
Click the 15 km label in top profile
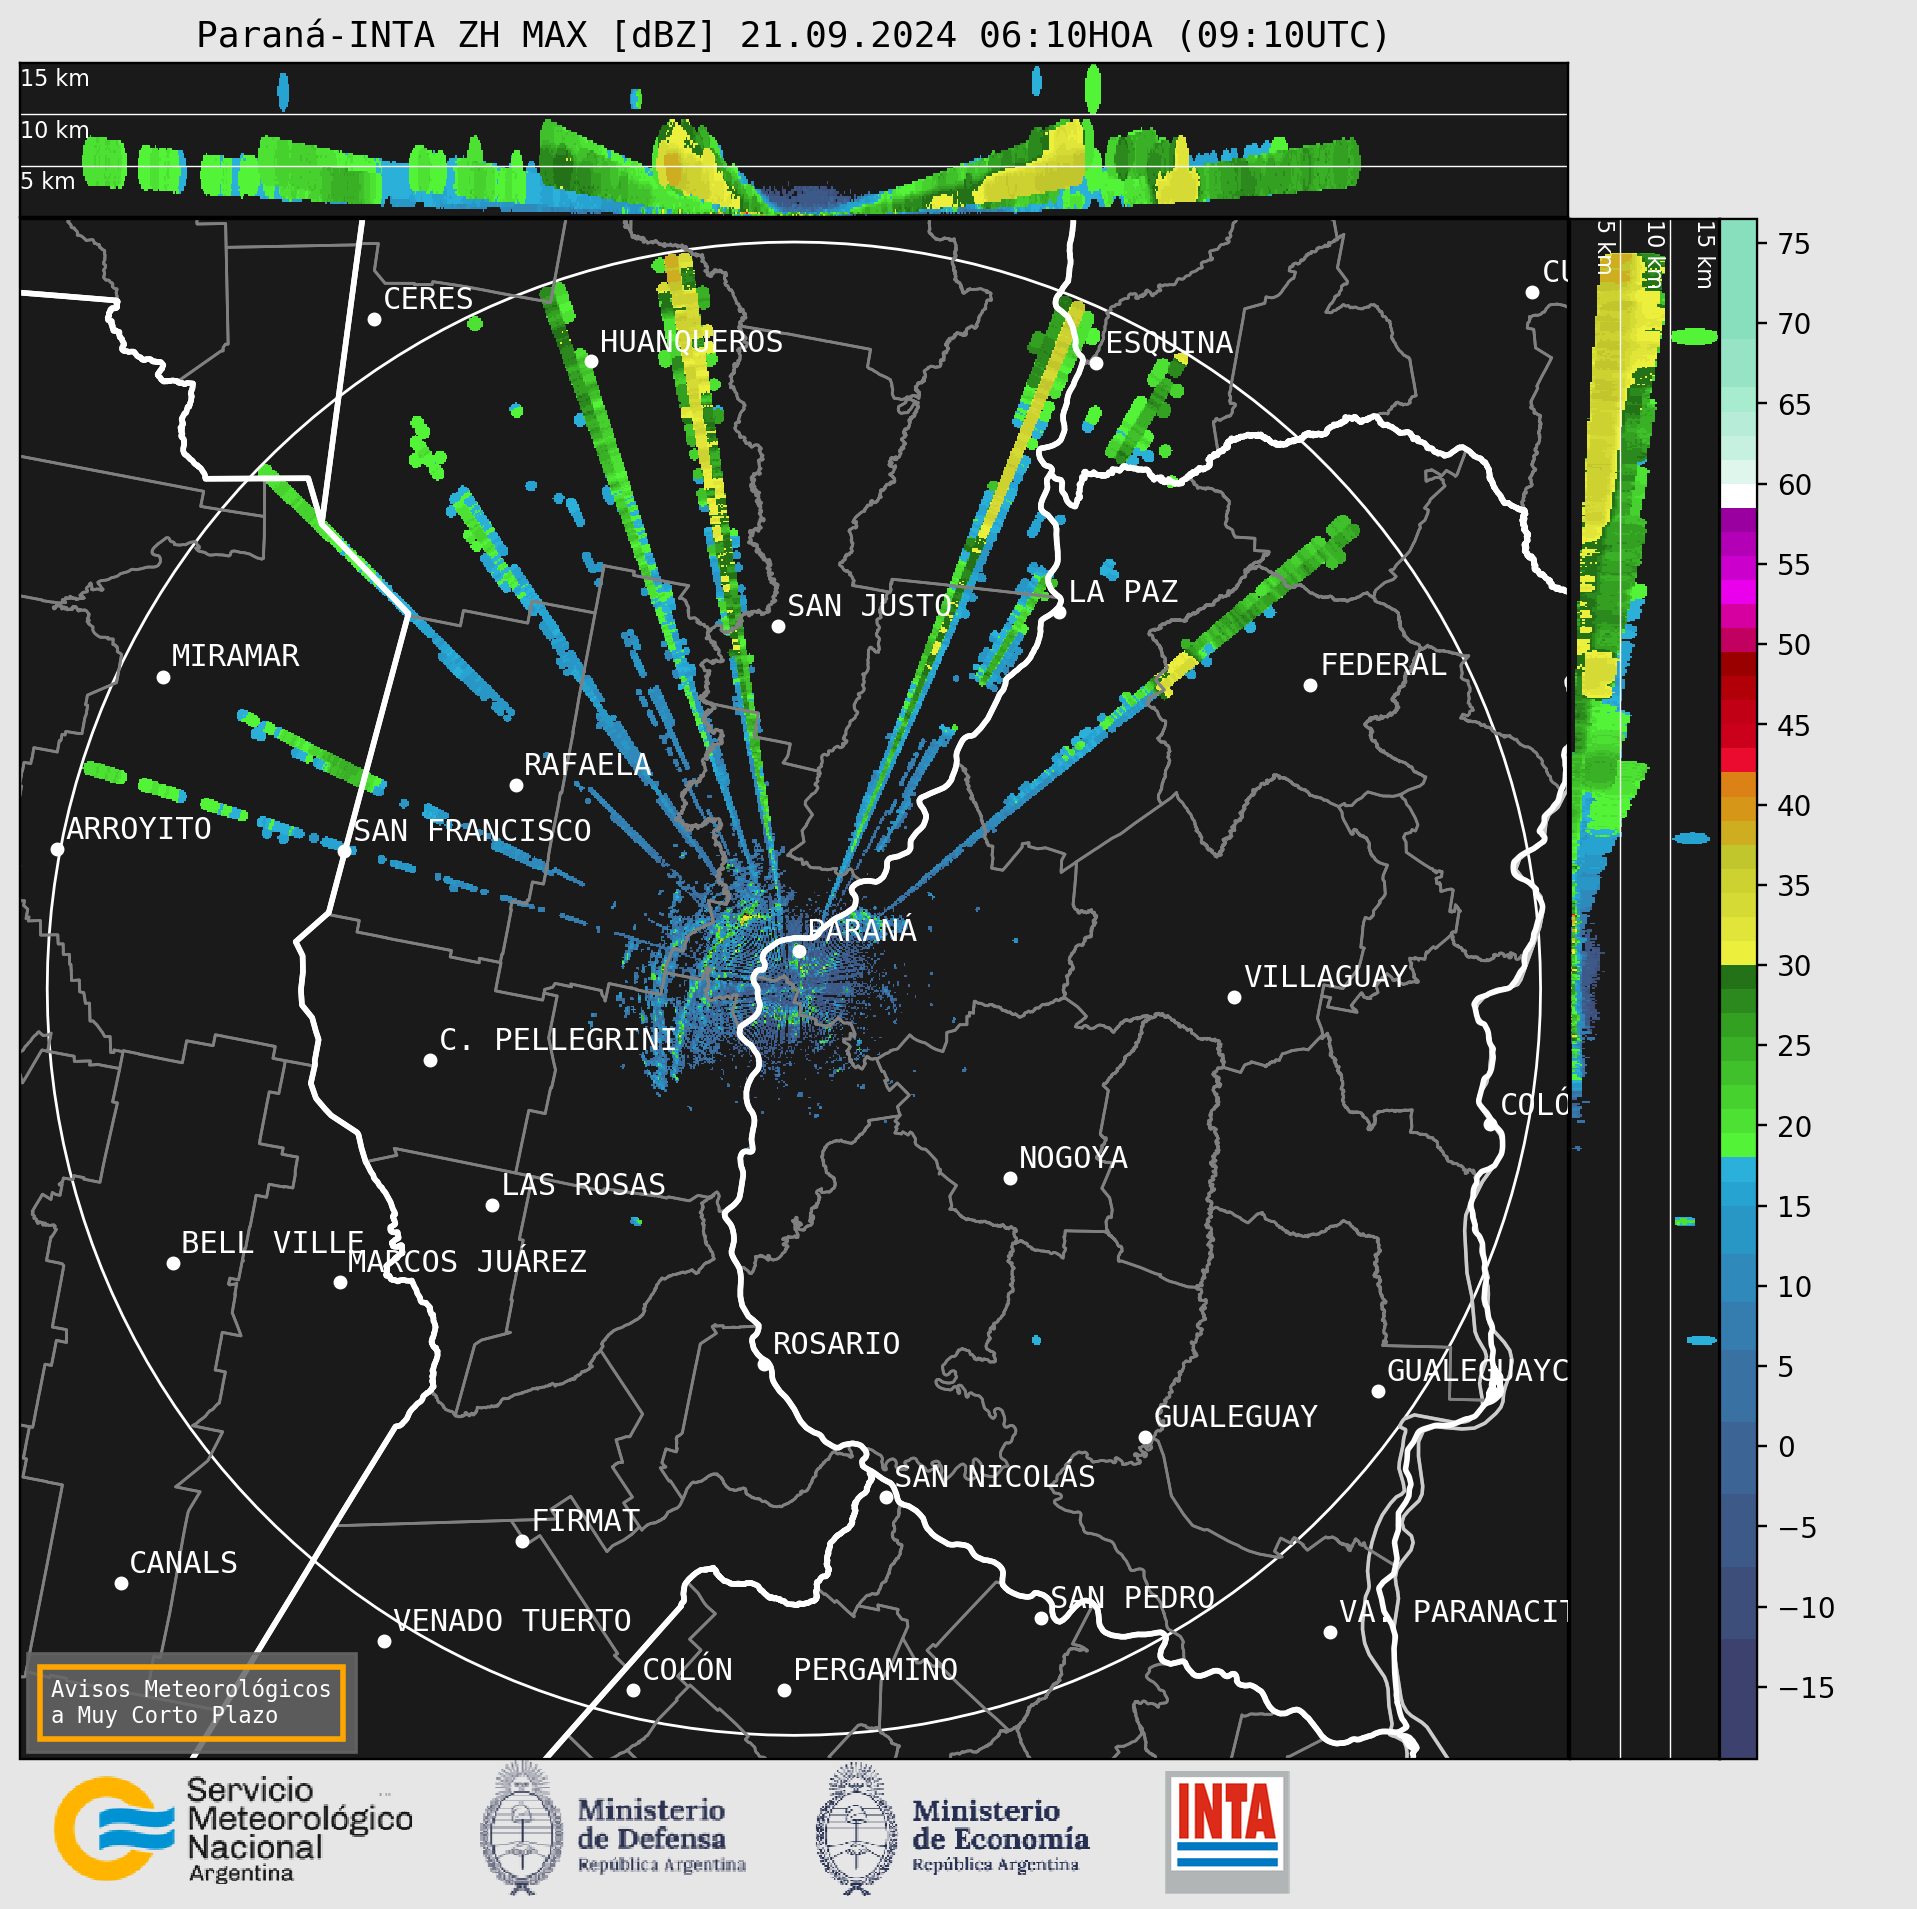tap(55, 78)
